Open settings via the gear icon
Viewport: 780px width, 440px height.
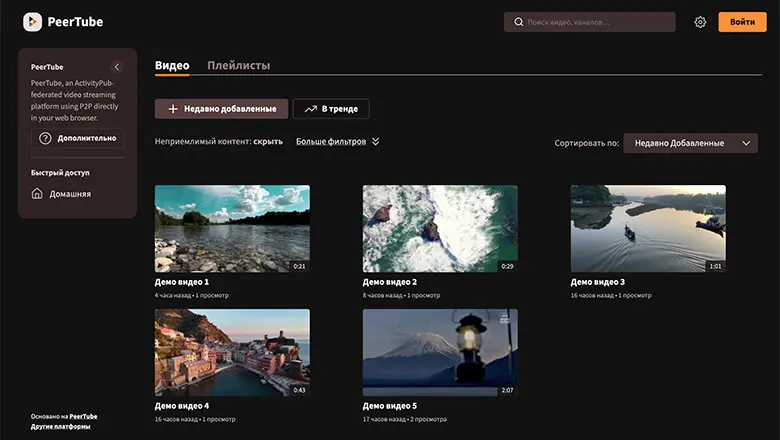700,22
